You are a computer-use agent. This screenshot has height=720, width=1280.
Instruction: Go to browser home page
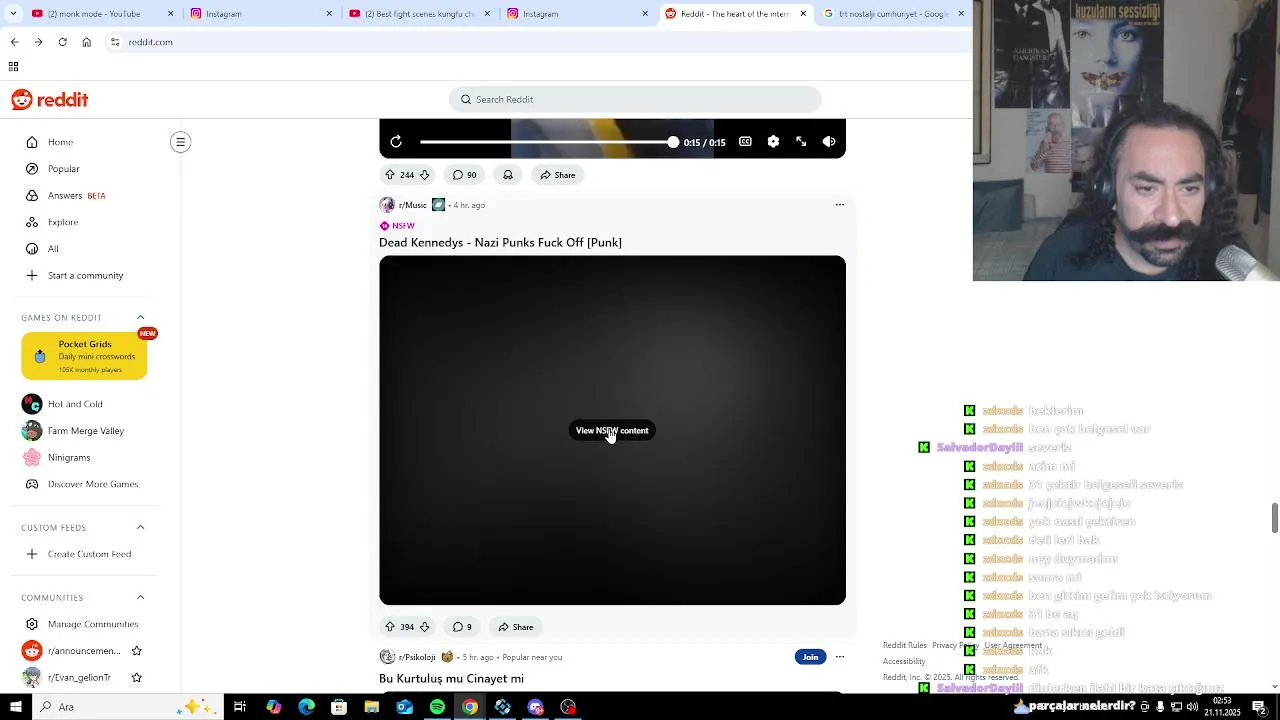coord(86,42)
